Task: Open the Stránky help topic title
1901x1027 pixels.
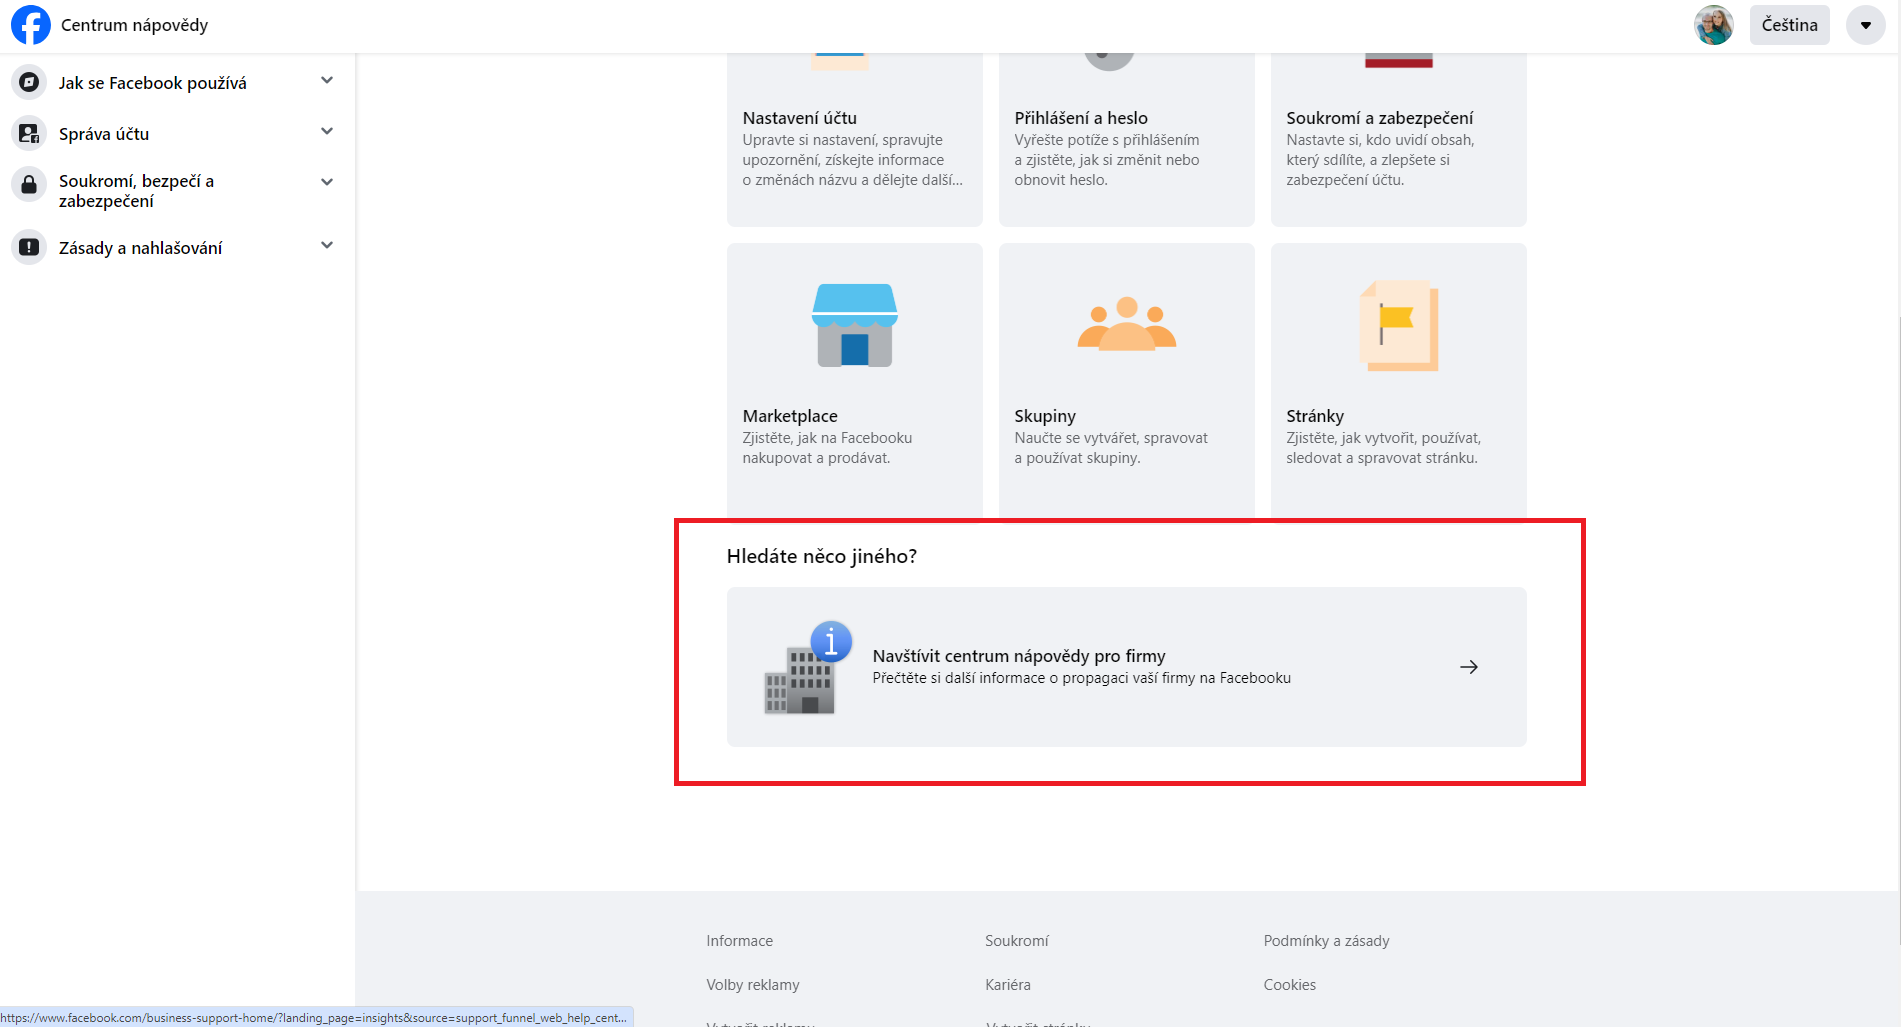Action: coord(1315,416)
